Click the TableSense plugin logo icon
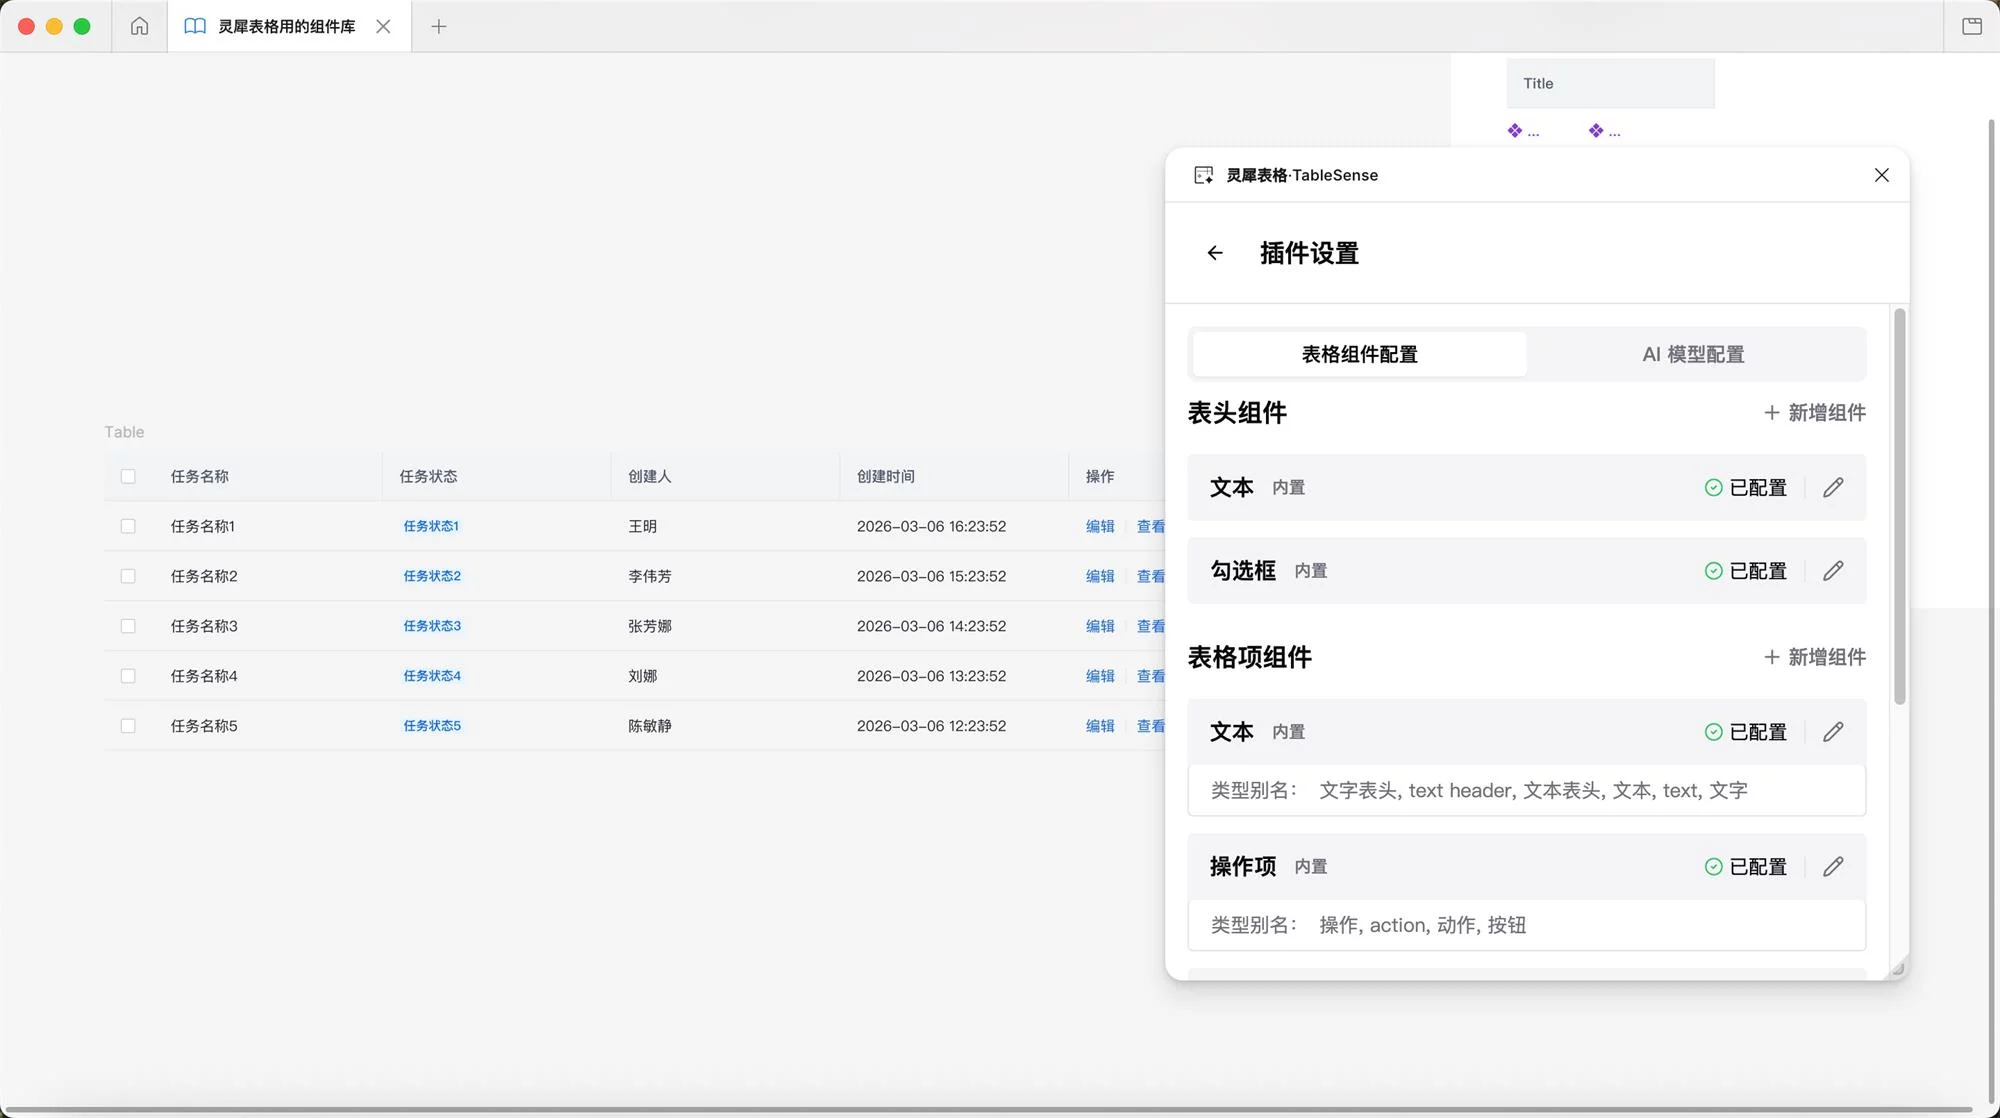 (1203, 174)
